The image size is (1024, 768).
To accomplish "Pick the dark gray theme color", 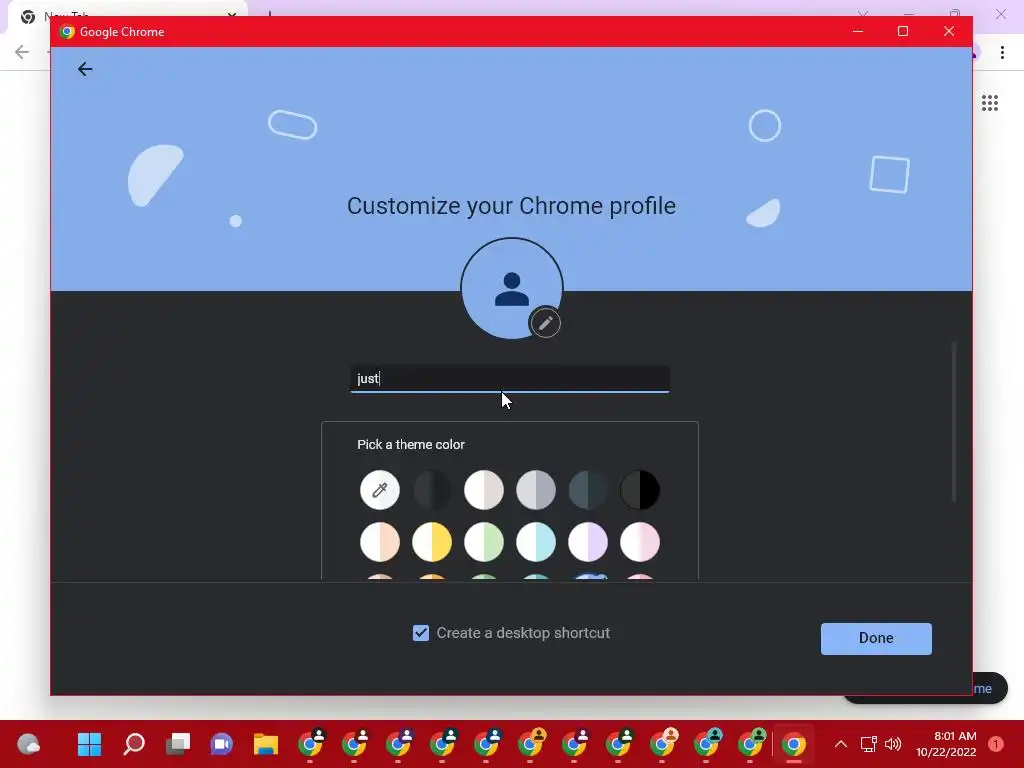I will 432,490.
